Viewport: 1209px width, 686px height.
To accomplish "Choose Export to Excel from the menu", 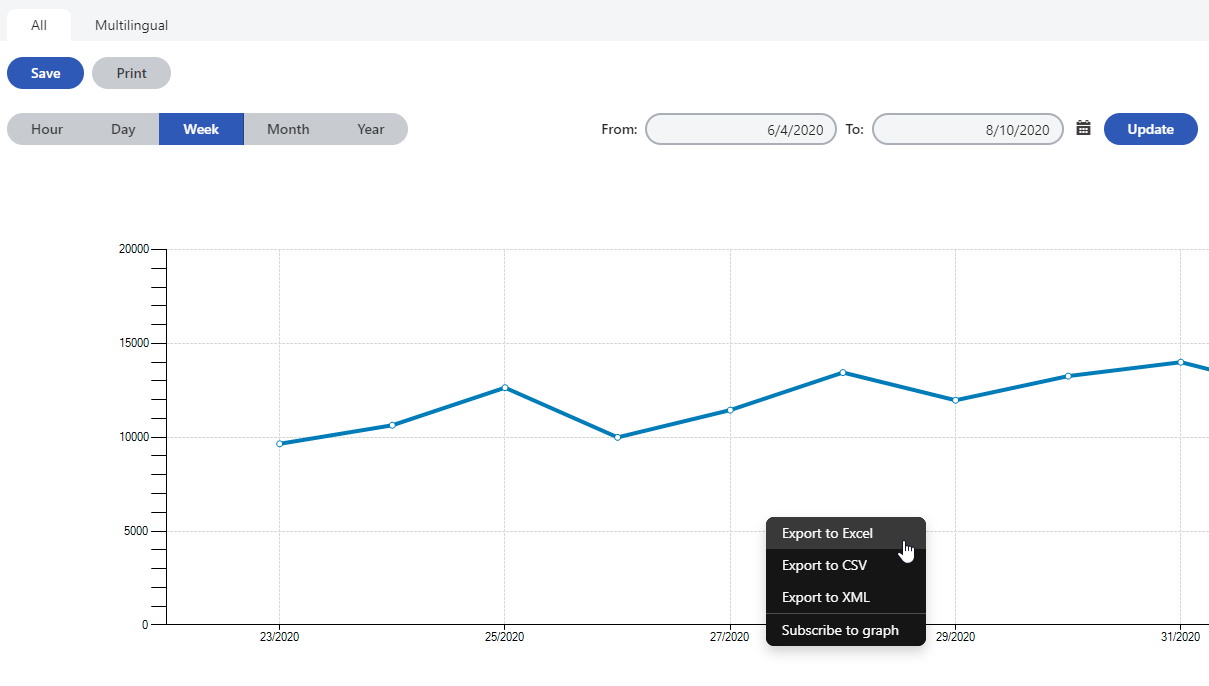I will (x=828, y=533).
